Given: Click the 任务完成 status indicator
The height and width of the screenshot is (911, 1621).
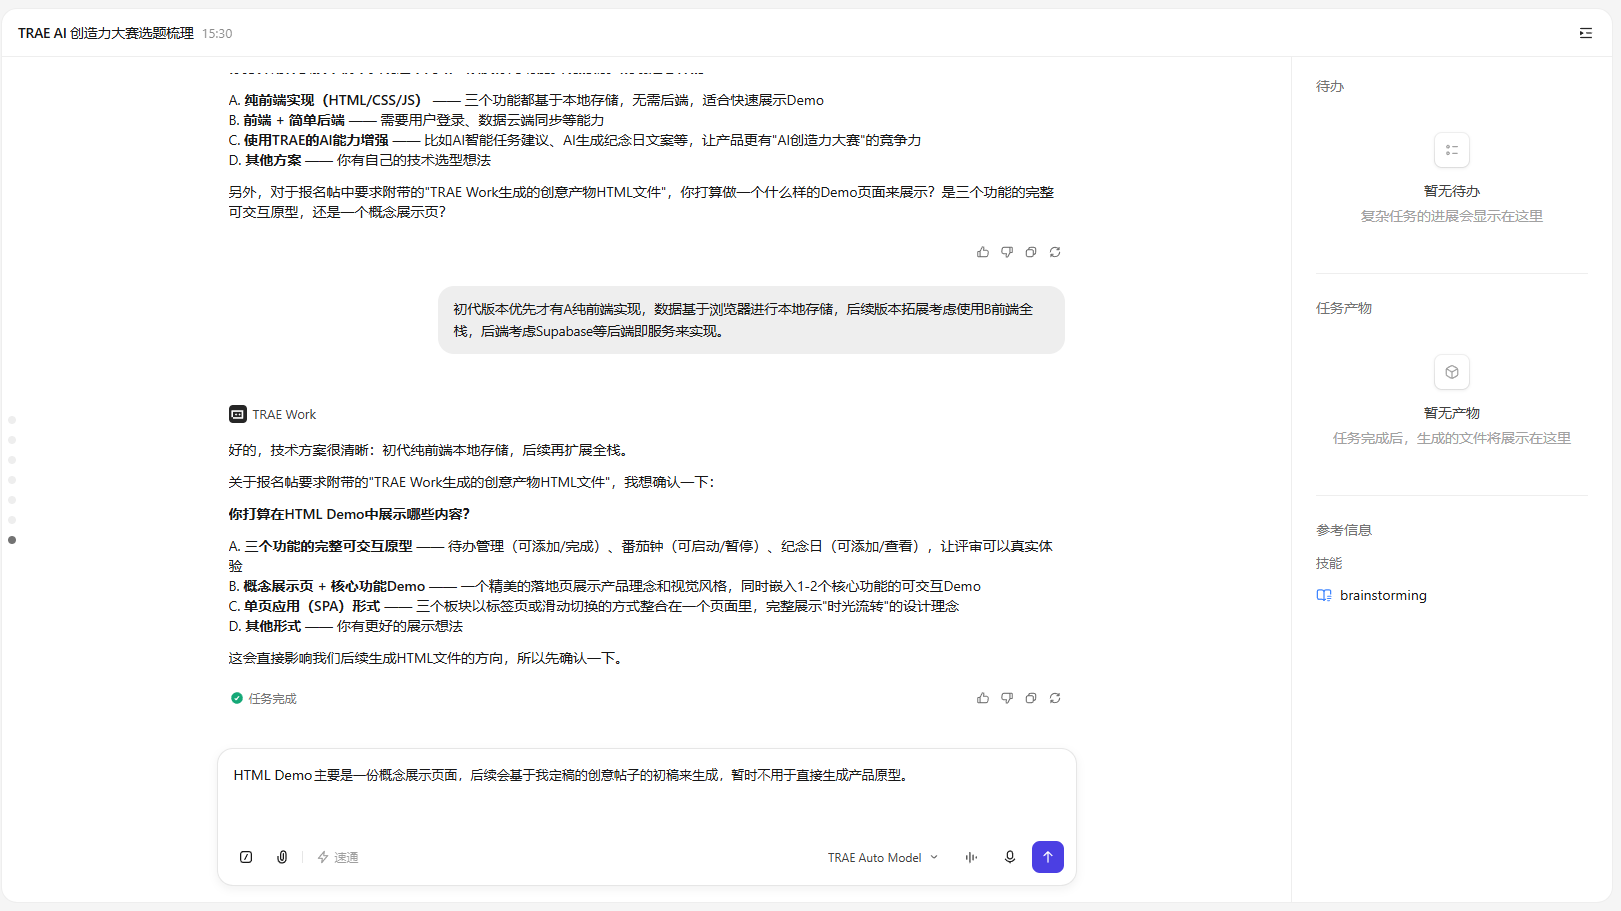Looking at the screenshot, I should tap(264, 698).
